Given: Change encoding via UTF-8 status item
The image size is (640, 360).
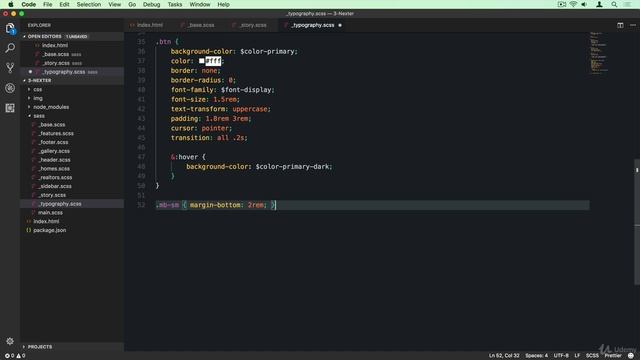Looking at the screenshot, I should tap(561, 356).
